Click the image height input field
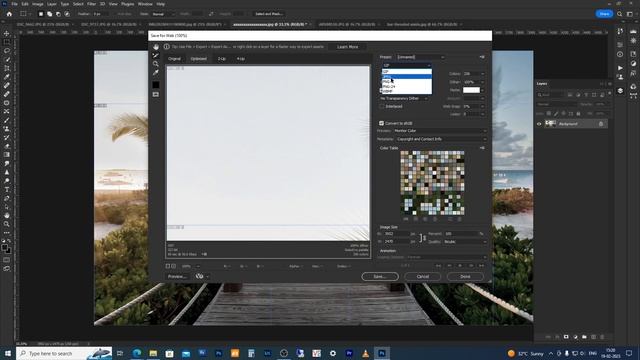 point(397,242)
